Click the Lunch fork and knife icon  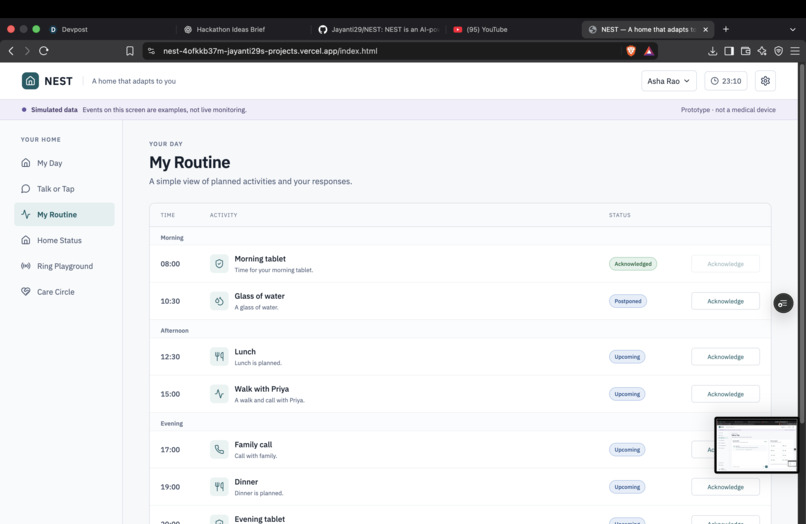219,356
